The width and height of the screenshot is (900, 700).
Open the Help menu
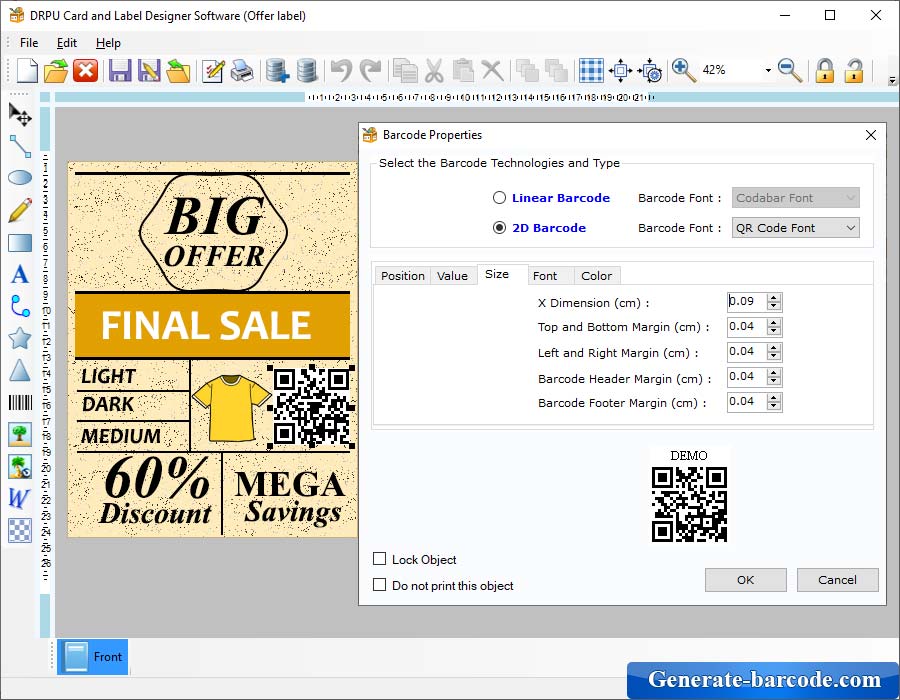tap(108, 43)
